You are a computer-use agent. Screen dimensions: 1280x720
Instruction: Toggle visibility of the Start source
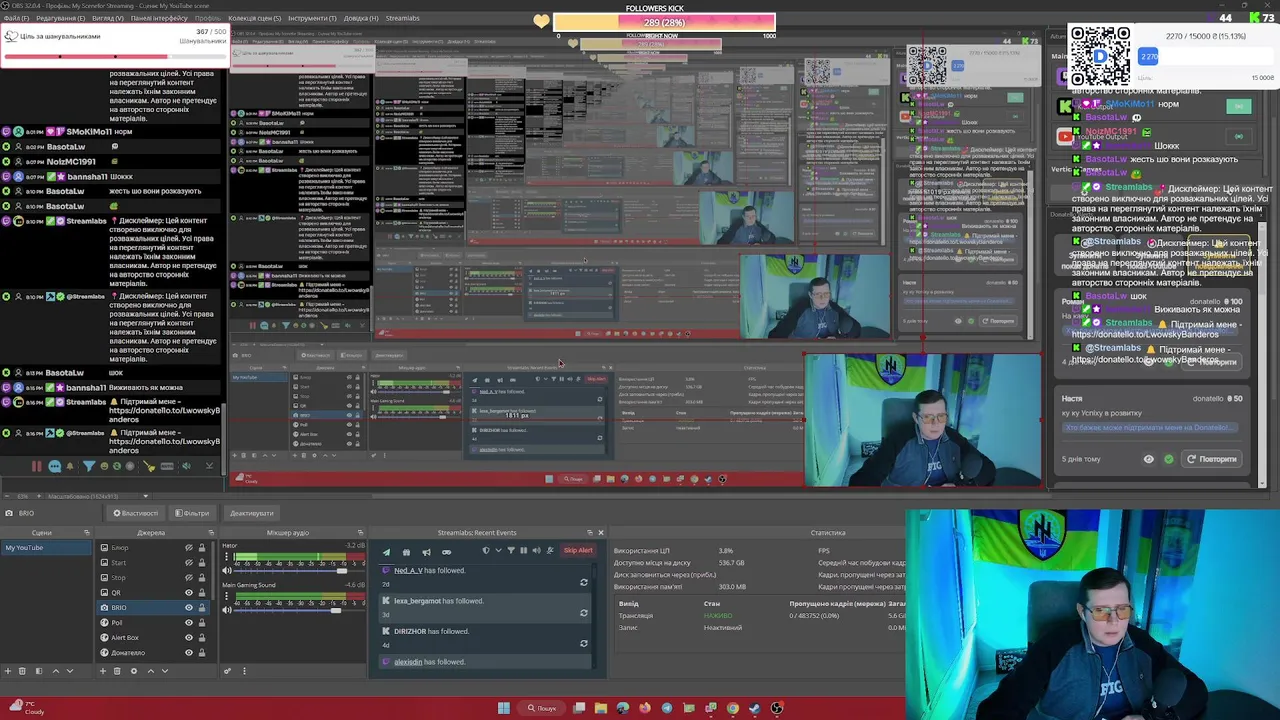point(189,563)
